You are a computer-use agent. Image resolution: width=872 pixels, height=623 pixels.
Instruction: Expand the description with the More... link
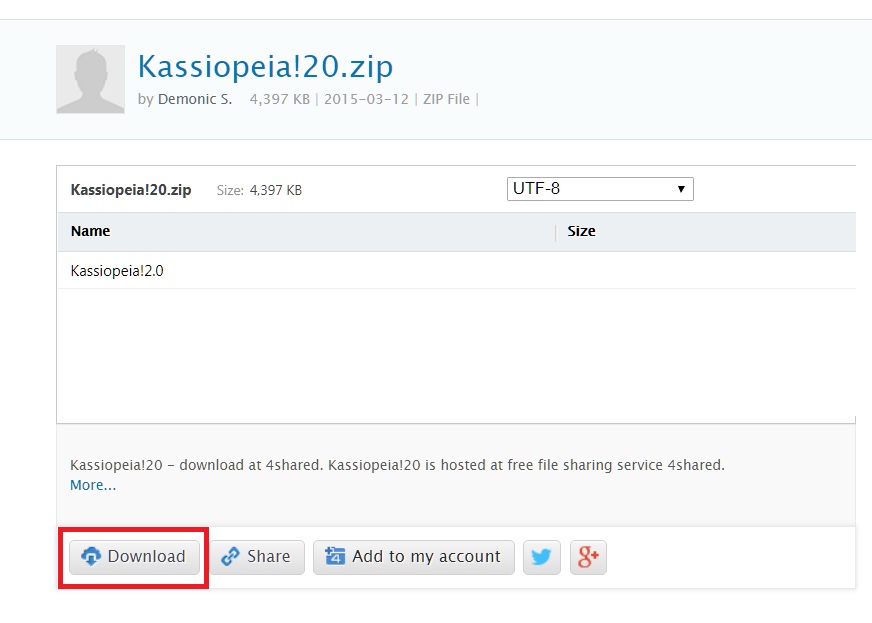point(93,485)
